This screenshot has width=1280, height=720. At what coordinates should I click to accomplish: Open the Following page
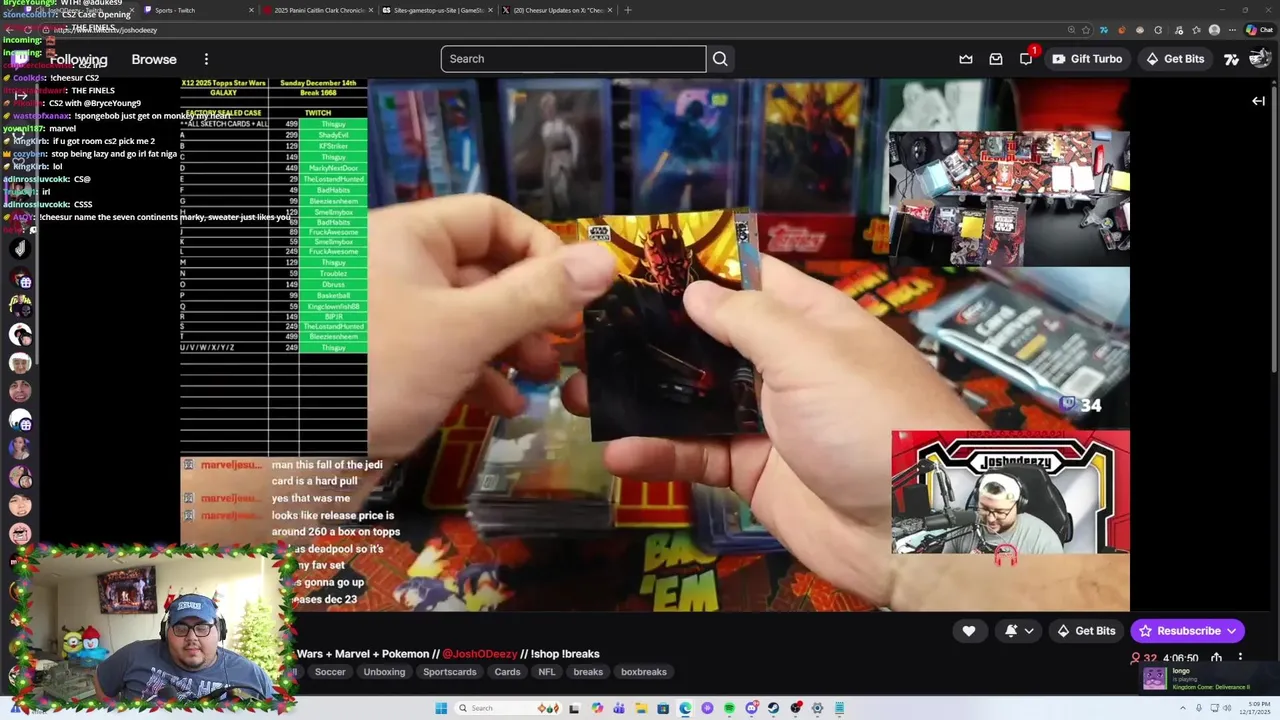pos(78,59)
